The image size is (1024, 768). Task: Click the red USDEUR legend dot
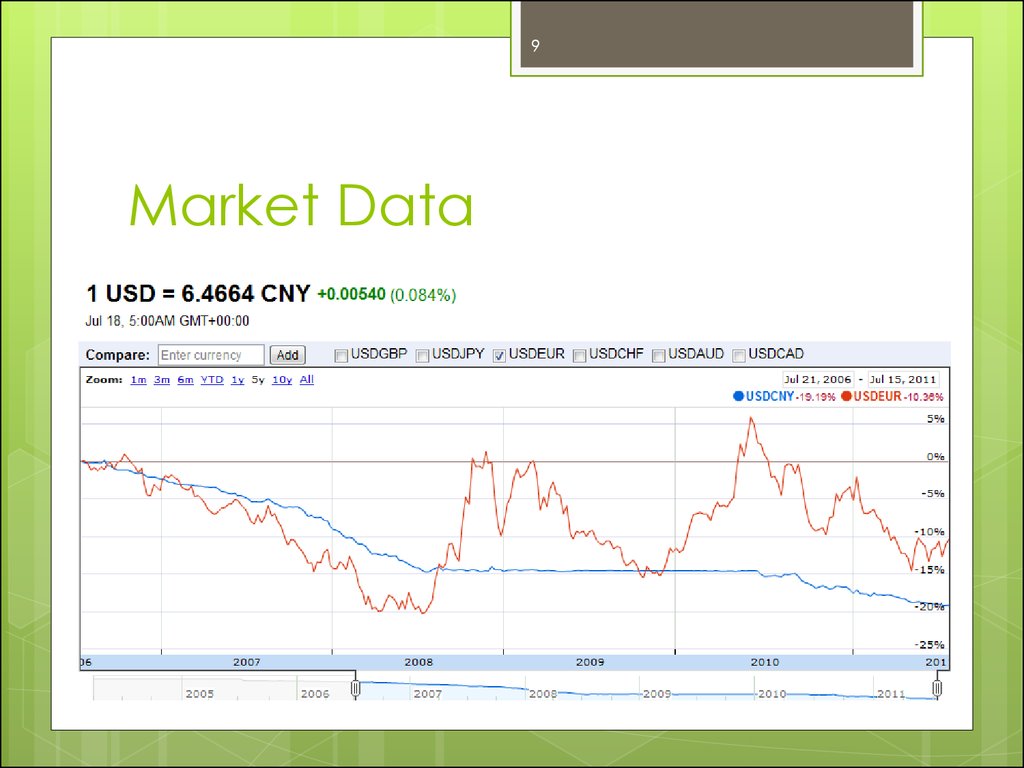click(847, 396)
